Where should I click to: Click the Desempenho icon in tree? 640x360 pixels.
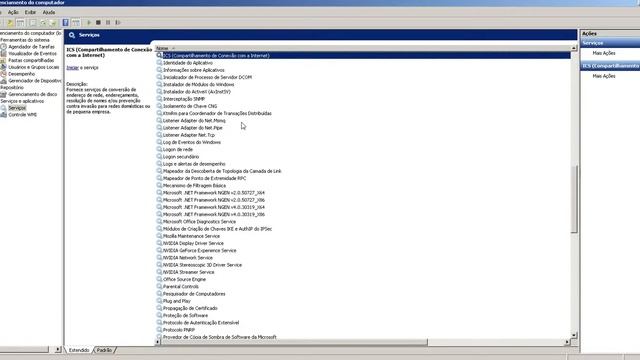[3, 74]
